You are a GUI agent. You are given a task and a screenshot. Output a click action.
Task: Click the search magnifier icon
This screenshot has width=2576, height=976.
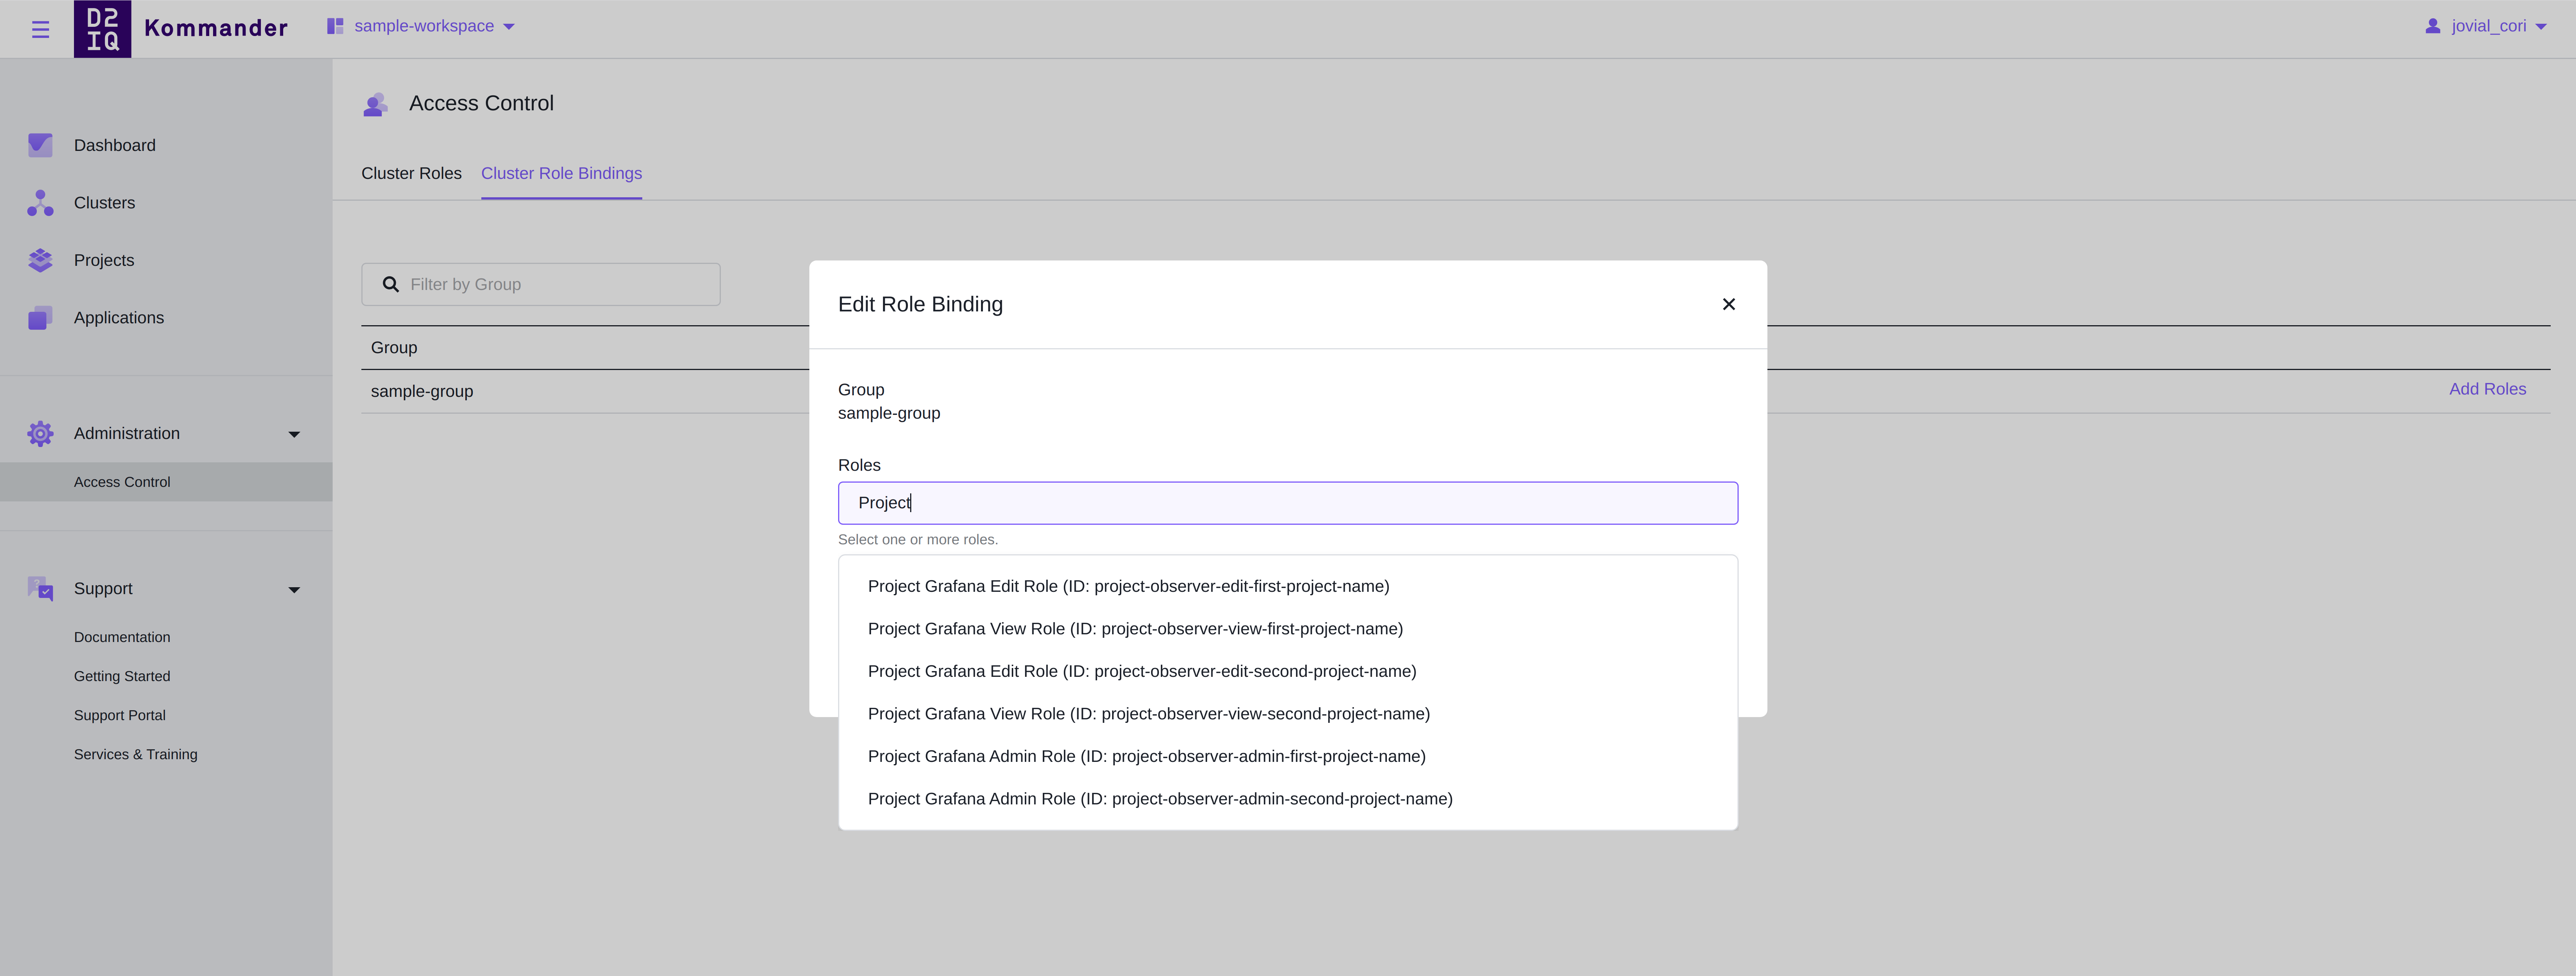(391, 285)
